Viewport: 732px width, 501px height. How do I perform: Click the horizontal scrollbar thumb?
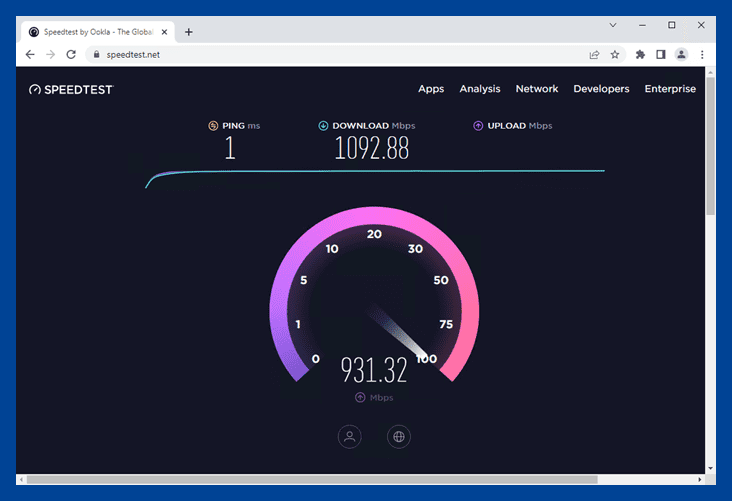[312, 480]
